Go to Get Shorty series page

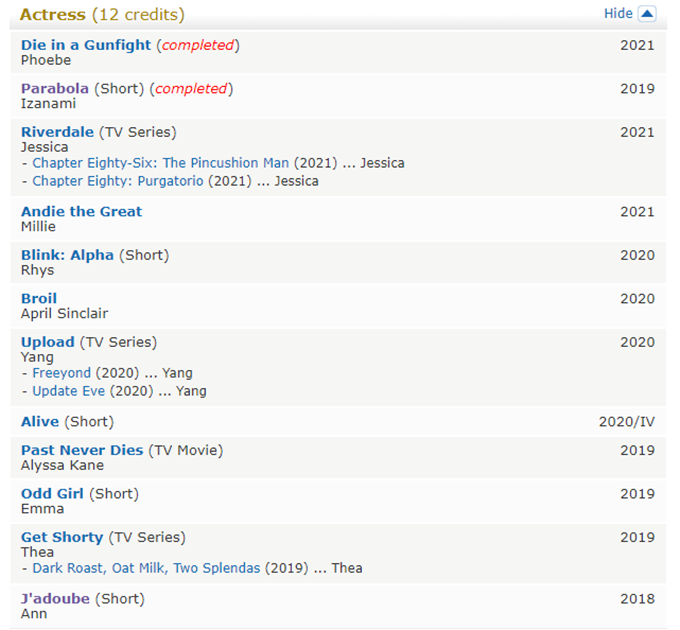click(62, 537)
